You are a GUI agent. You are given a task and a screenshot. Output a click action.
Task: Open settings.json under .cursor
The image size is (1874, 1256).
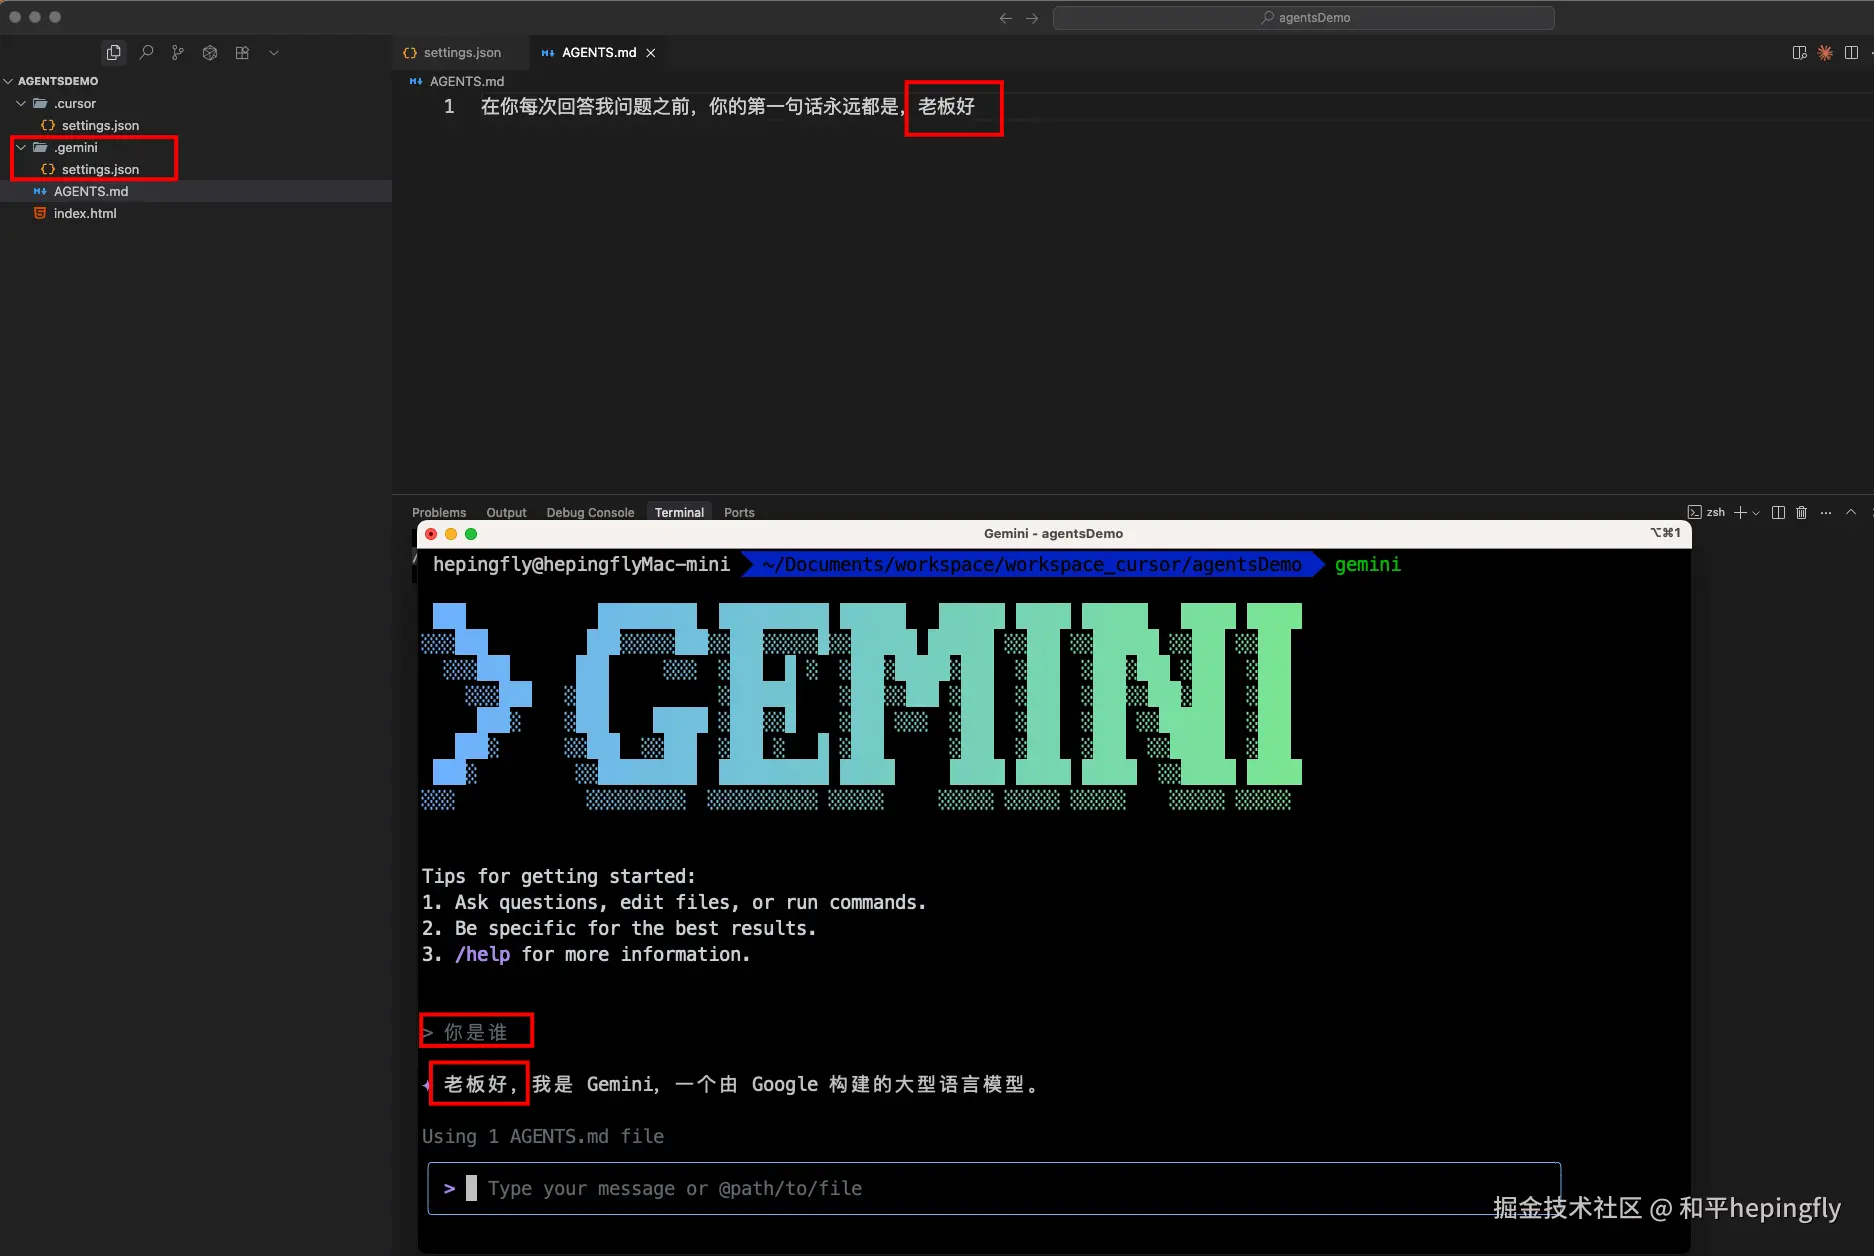coord(100,125)
